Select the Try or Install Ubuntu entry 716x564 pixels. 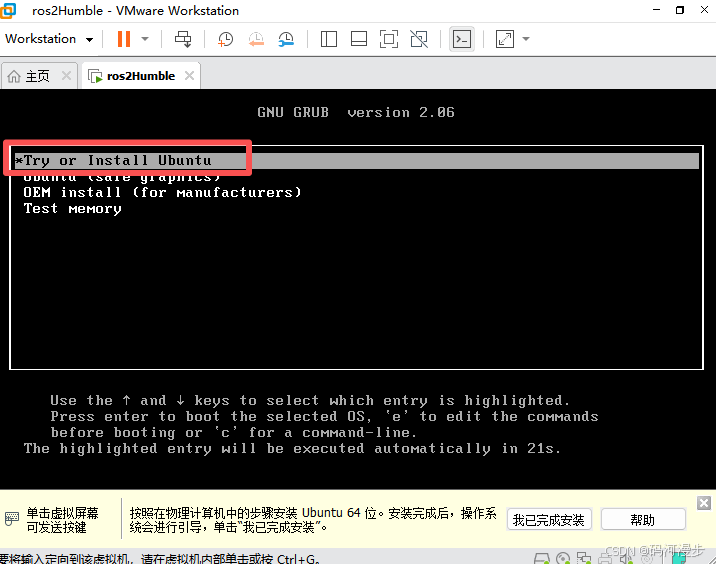coord(356,161)
